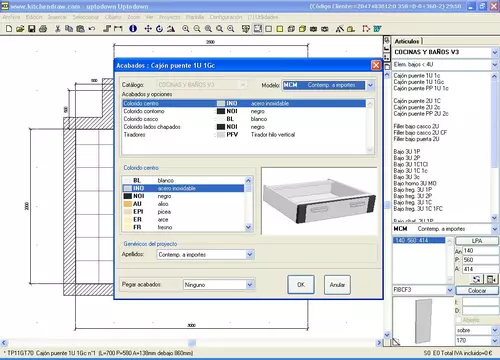Paste with the clipboard toolbar icon
The height and width of the screenshot is (360, 500).
pyautogui.click(x=80, y=29)
